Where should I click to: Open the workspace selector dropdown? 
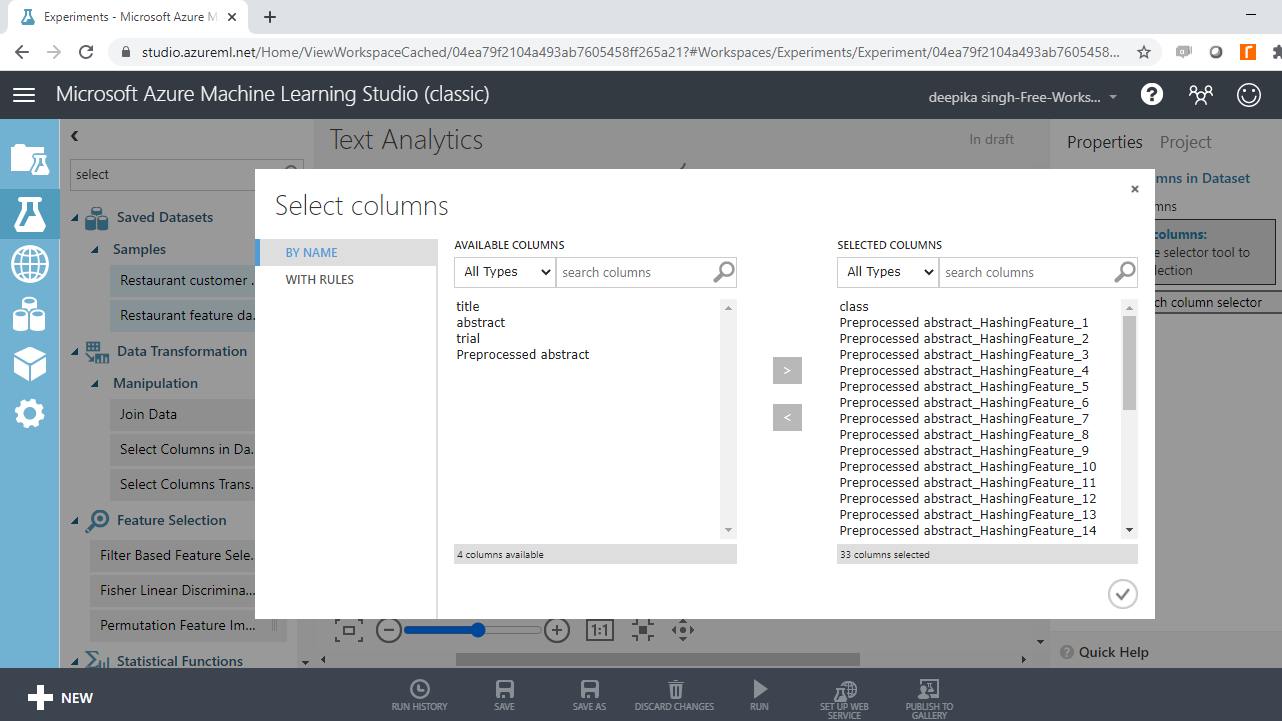[1022, 97]
